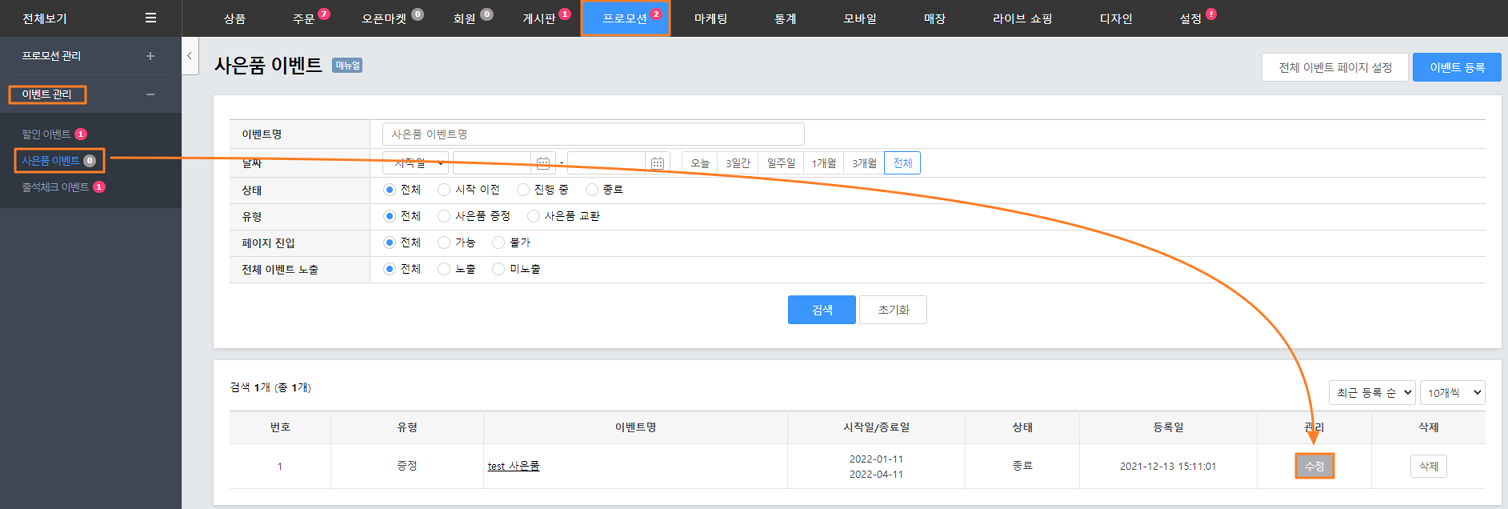Open the 라이브 쇼핑 menu
The image size is (1508, 509).
click(x=1022, y=19)
